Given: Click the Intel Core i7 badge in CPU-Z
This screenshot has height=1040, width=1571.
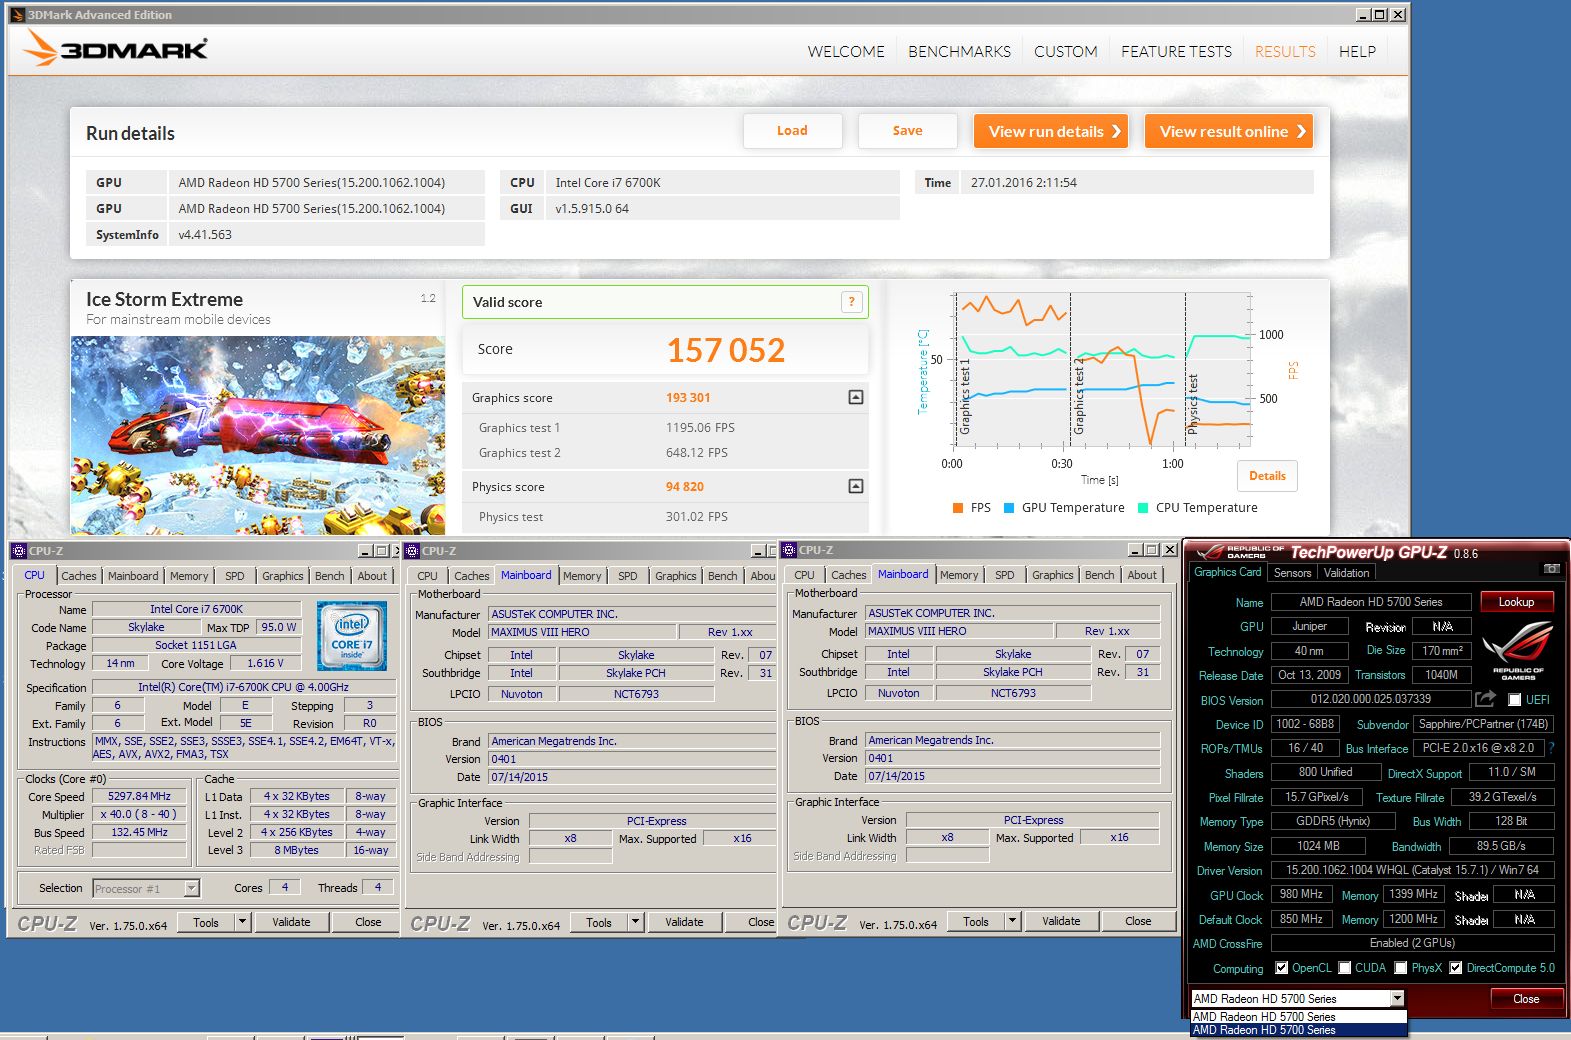Looking at the screenshot, I should pyautogui.click(x=351, y=636).
